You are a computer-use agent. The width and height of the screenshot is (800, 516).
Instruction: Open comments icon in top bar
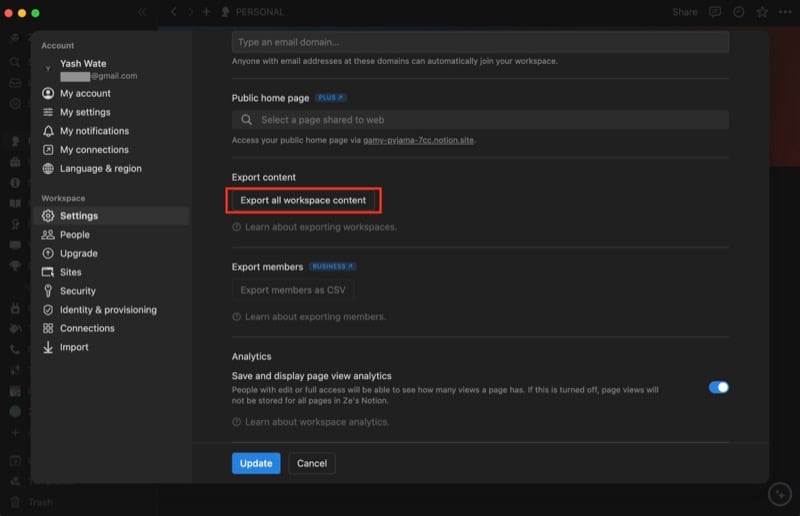[x=715, y=12]
